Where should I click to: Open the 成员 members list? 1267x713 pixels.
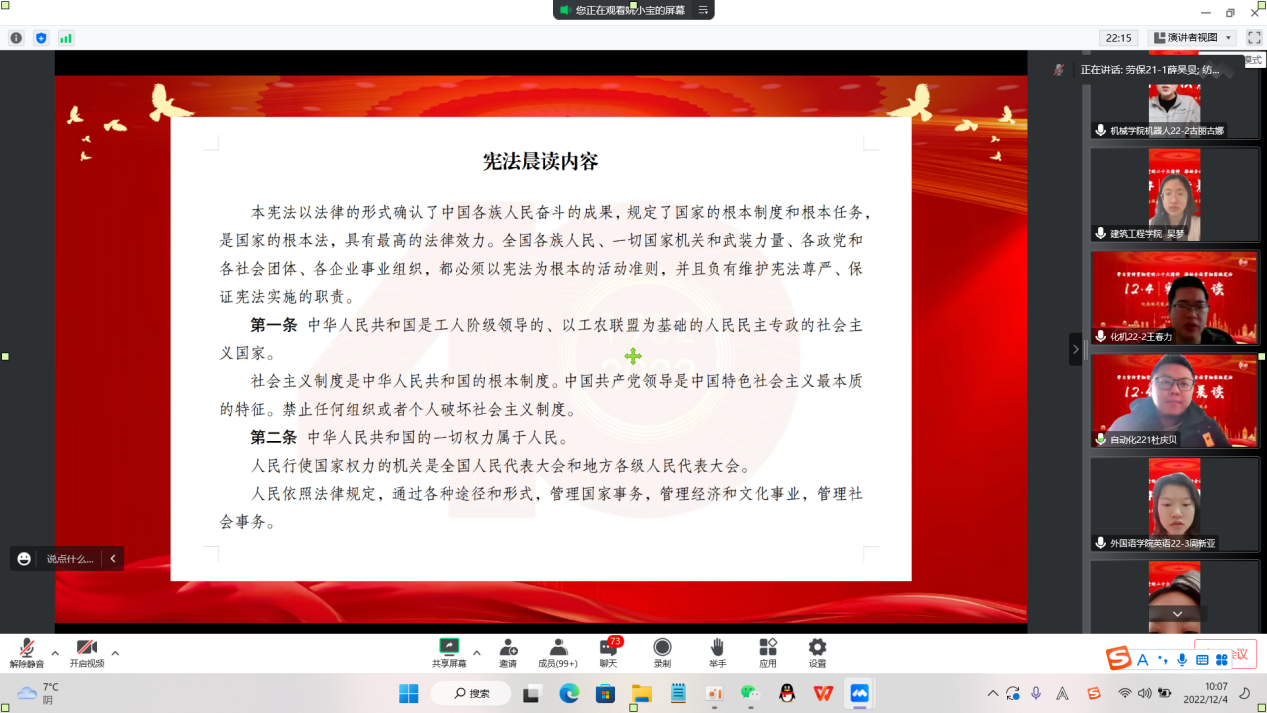558,650
